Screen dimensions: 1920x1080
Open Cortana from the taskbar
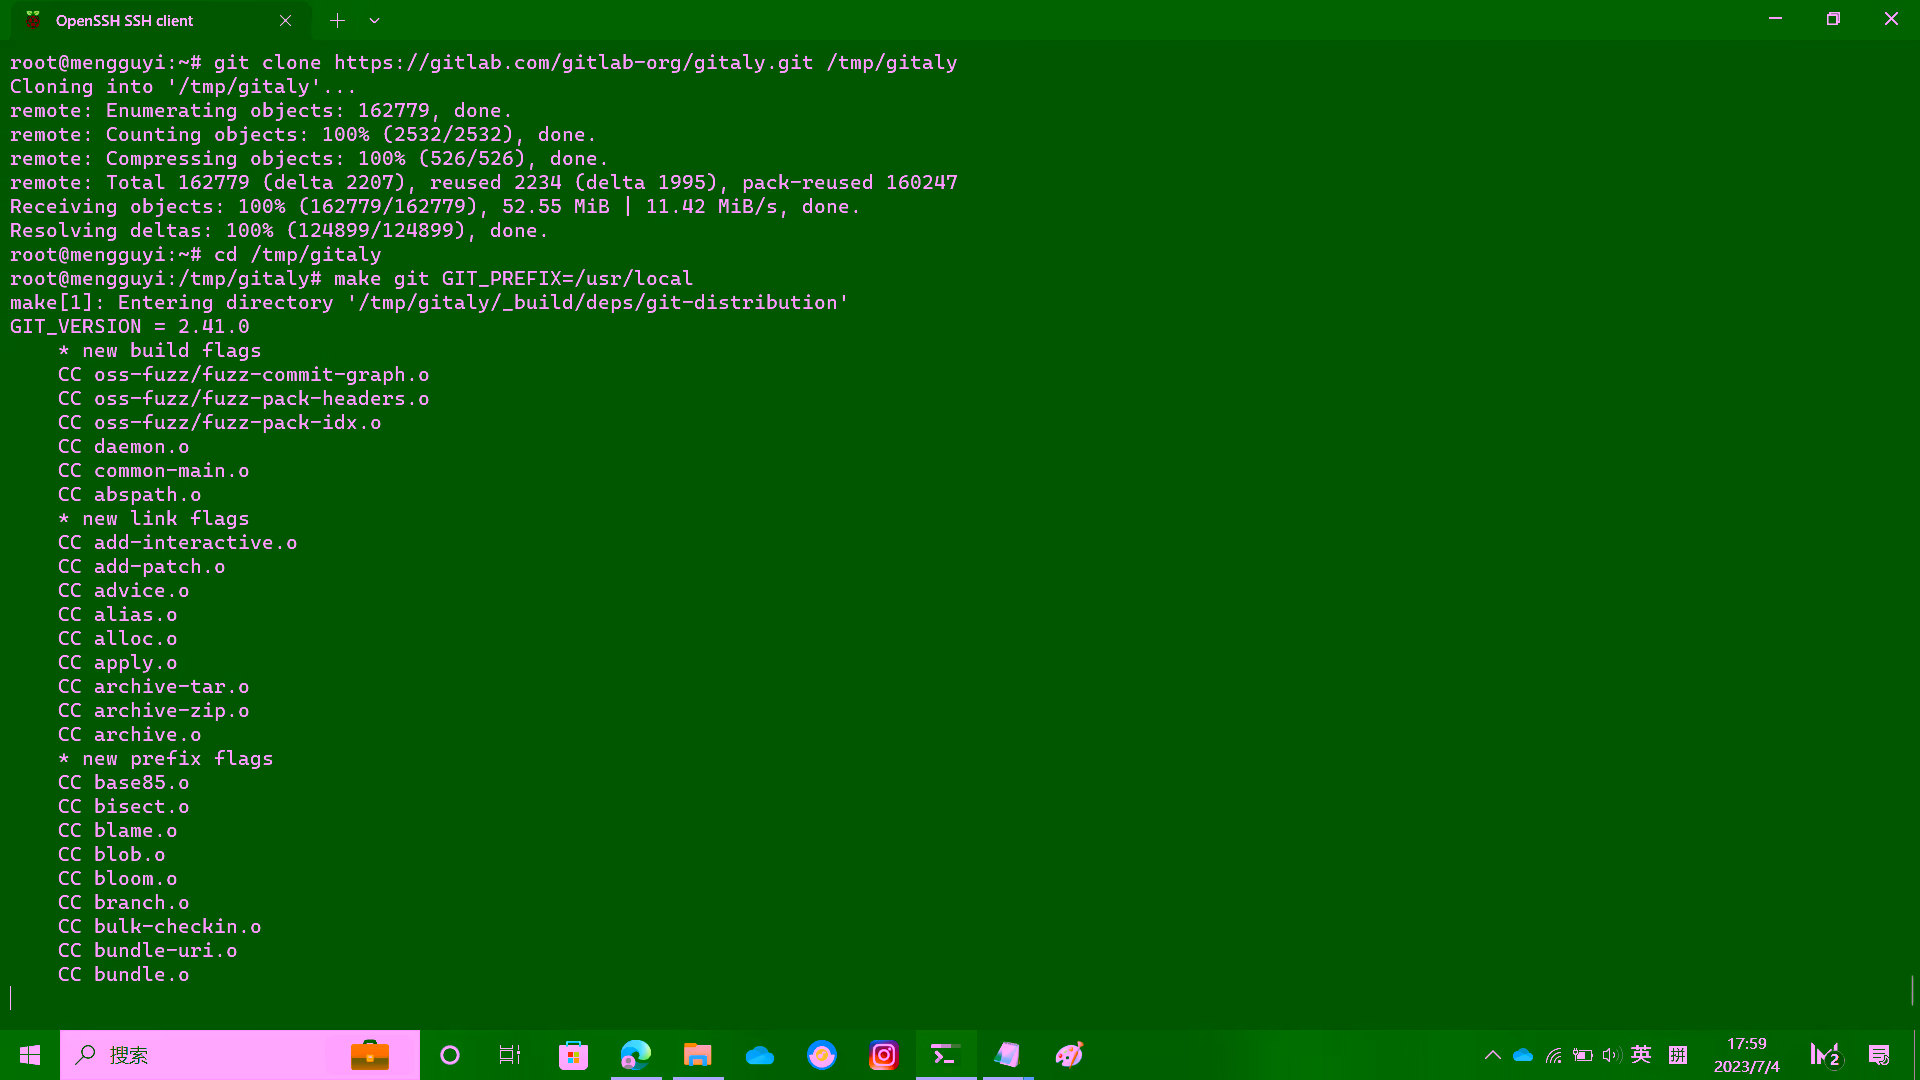pyautogui.click(x=450, y=1055)
